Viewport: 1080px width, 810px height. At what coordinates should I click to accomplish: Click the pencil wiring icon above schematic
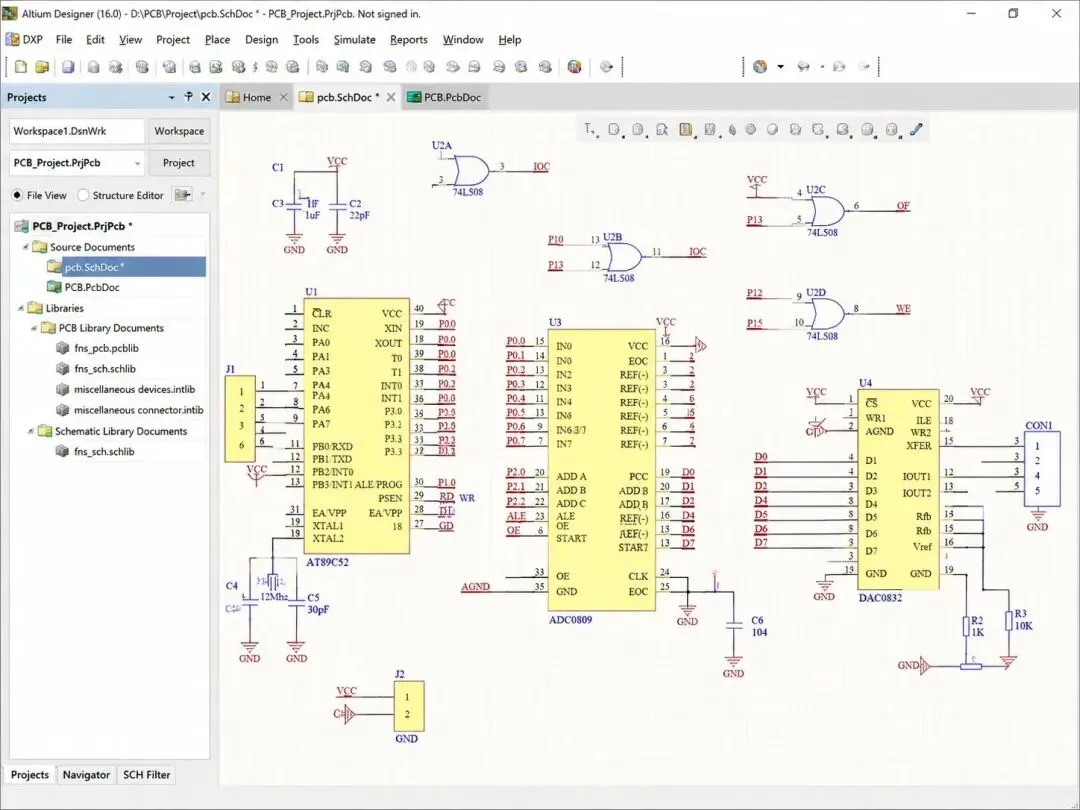tap(916, 129)
